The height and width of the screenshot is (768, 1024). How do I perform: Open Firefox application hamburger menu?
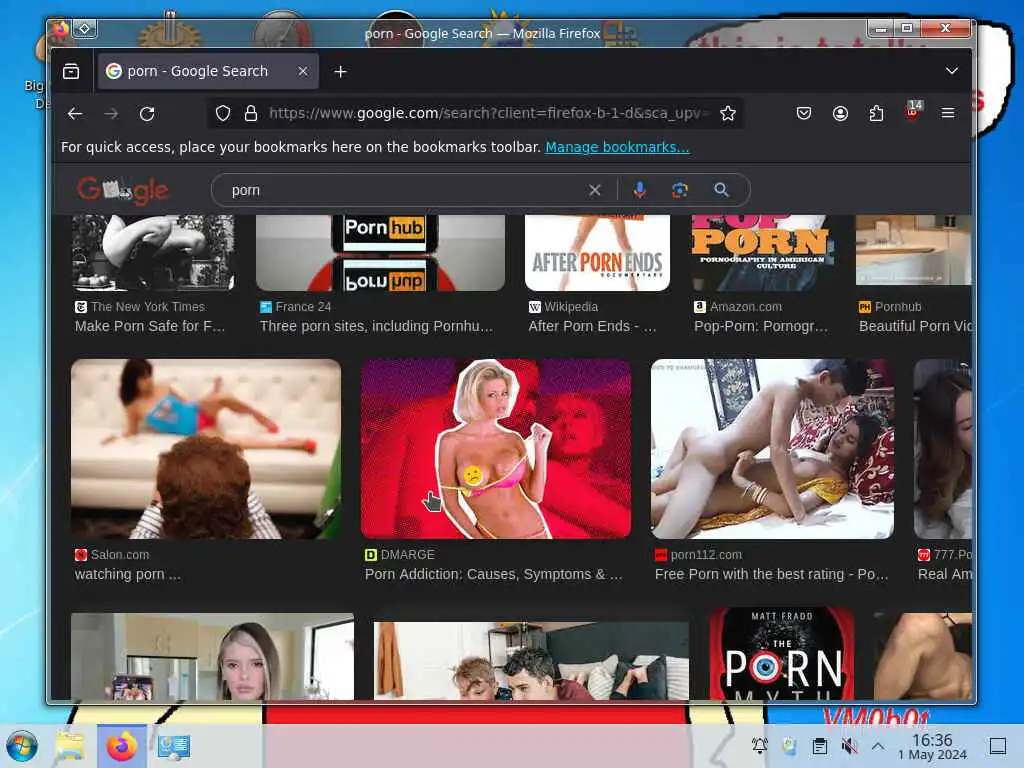948,114
